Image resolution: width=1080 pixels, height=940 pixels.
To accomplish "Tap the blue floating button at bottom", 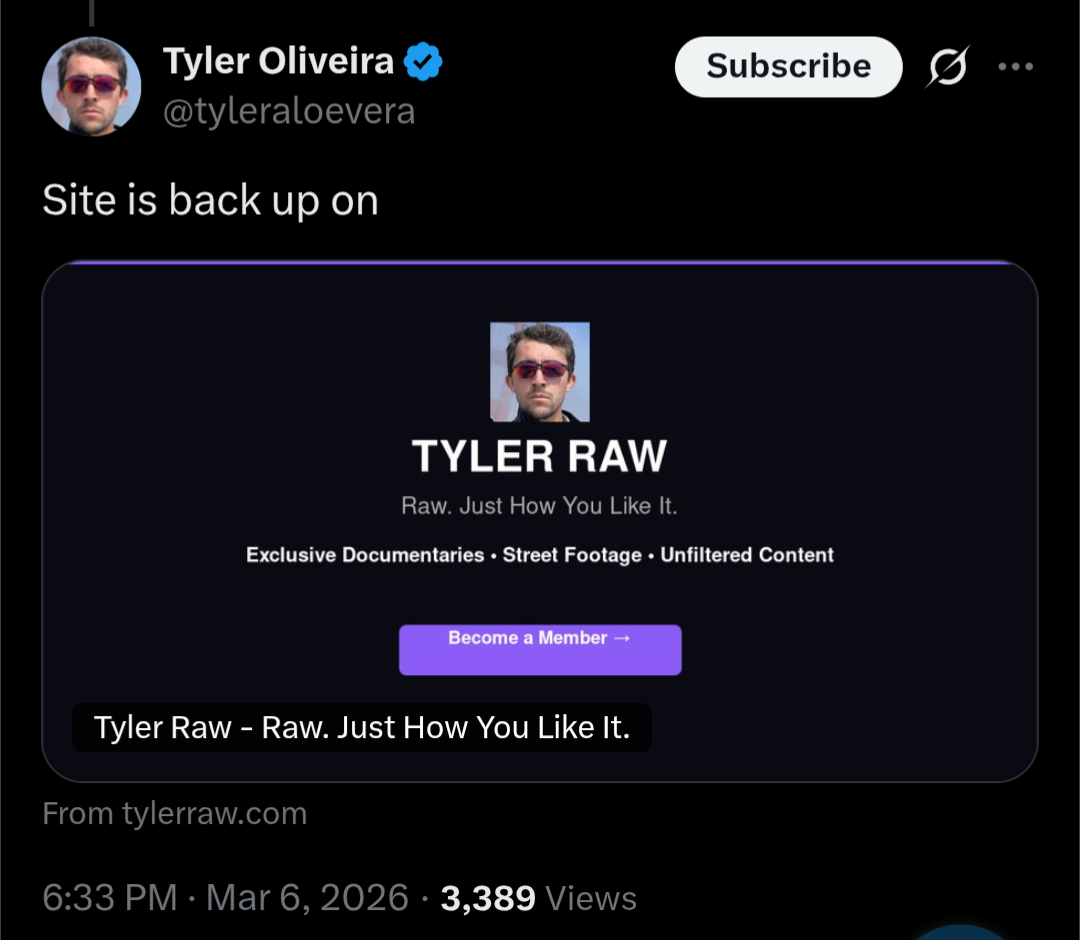I will pyautogui.click(x=960, y=932).
